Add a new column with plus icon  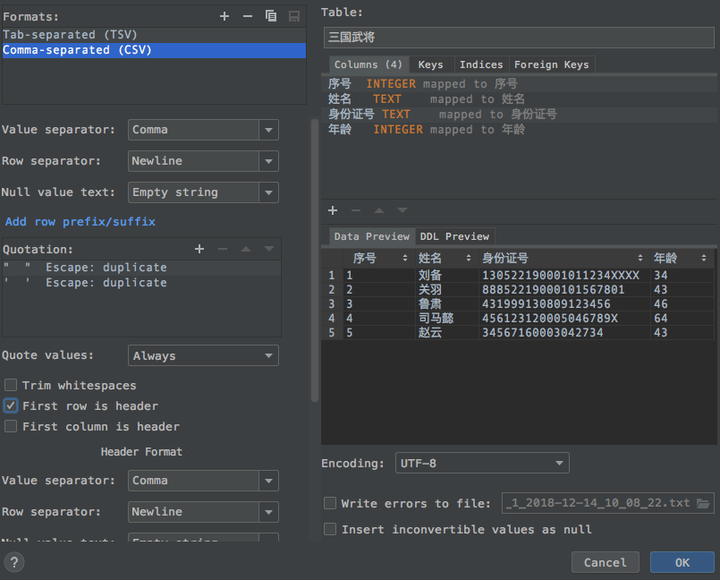(x=333, y=210)
